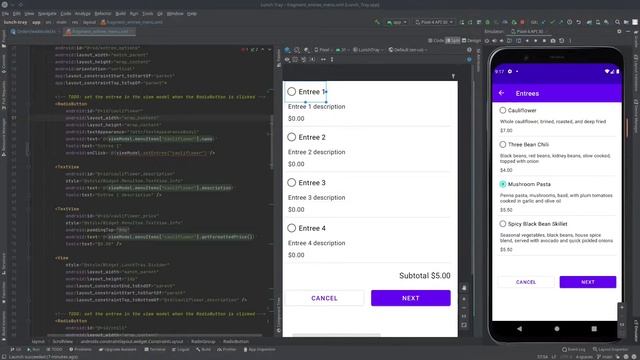This screenshot has width=640, height=360.
Task: Open the Edit menu
Action: [17, 13]
